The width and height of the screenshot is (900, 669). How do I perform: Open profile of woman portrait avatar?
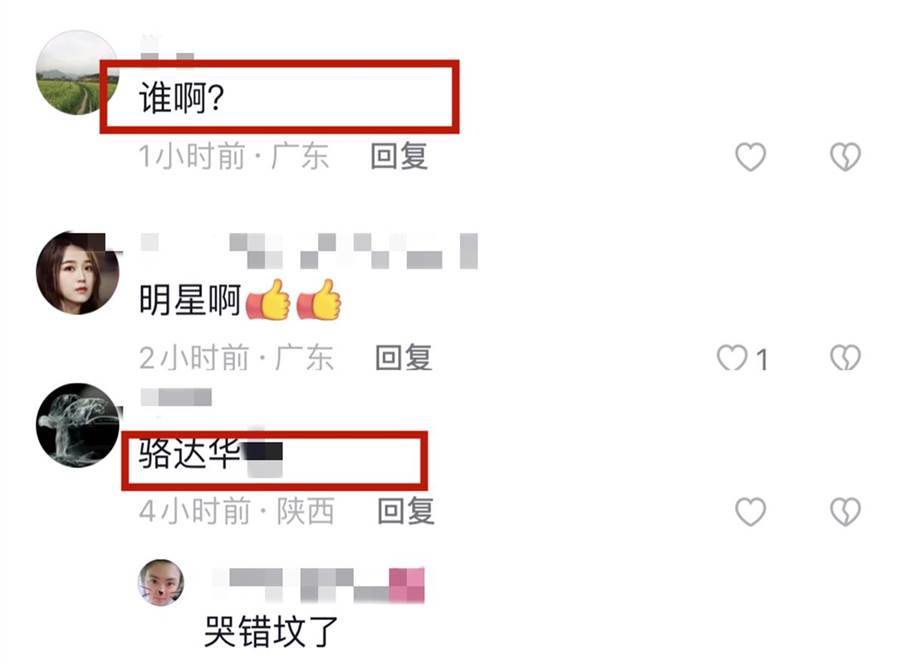click(77, 273)
